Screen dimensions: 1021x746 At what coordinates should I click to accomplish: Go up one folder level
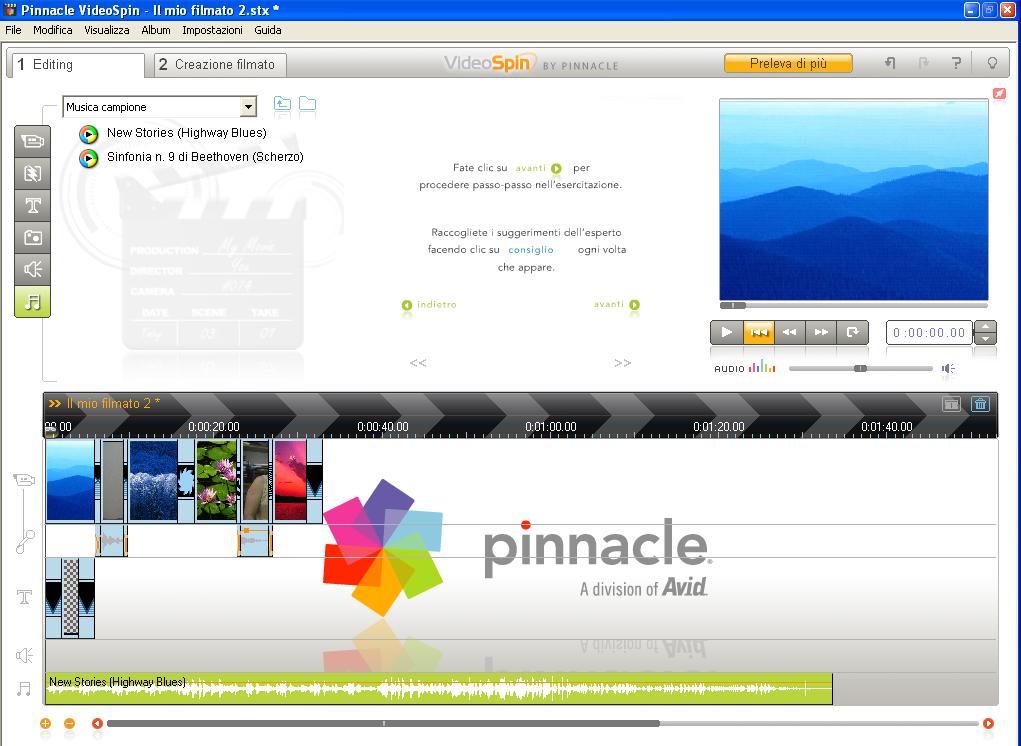pyautogui.click(x=282, y=104)
